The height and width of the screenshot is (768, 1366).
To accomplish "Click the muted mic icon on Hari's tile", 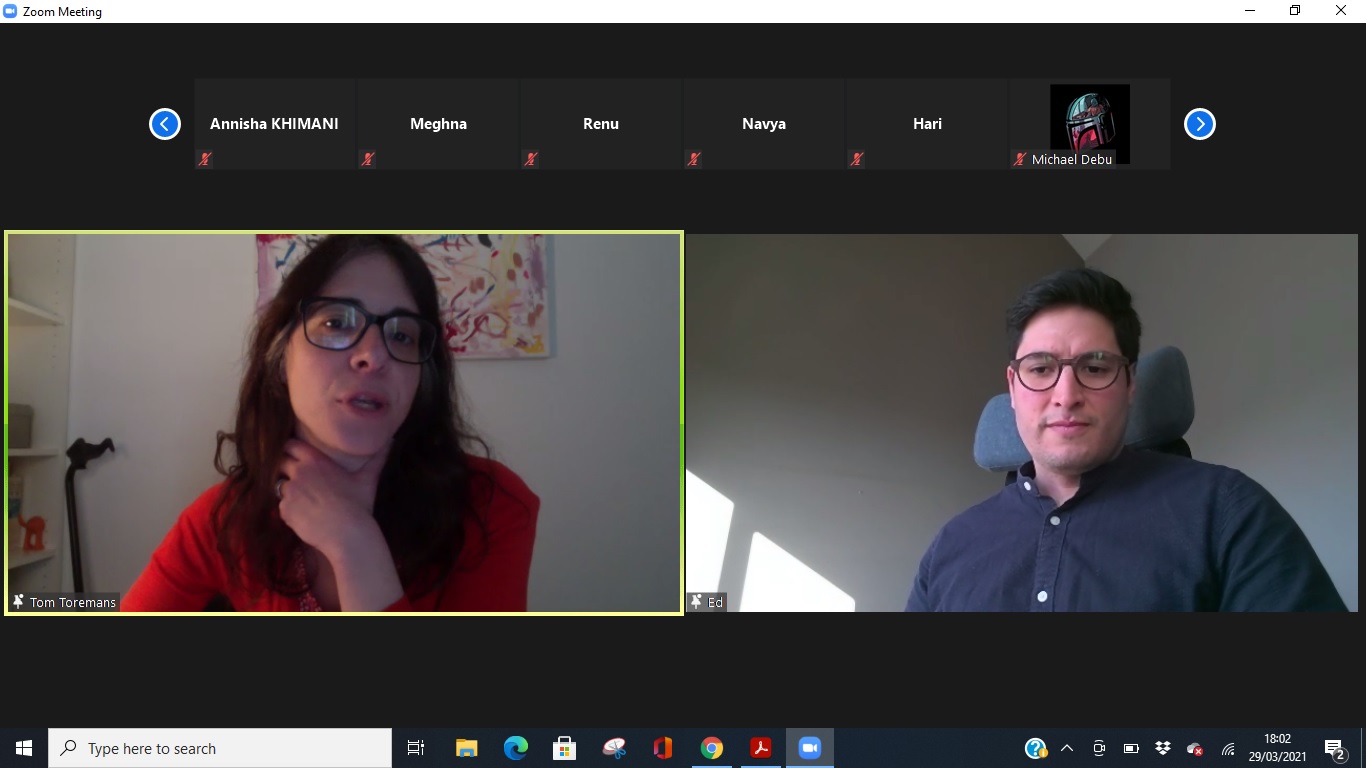I will 856,159.
